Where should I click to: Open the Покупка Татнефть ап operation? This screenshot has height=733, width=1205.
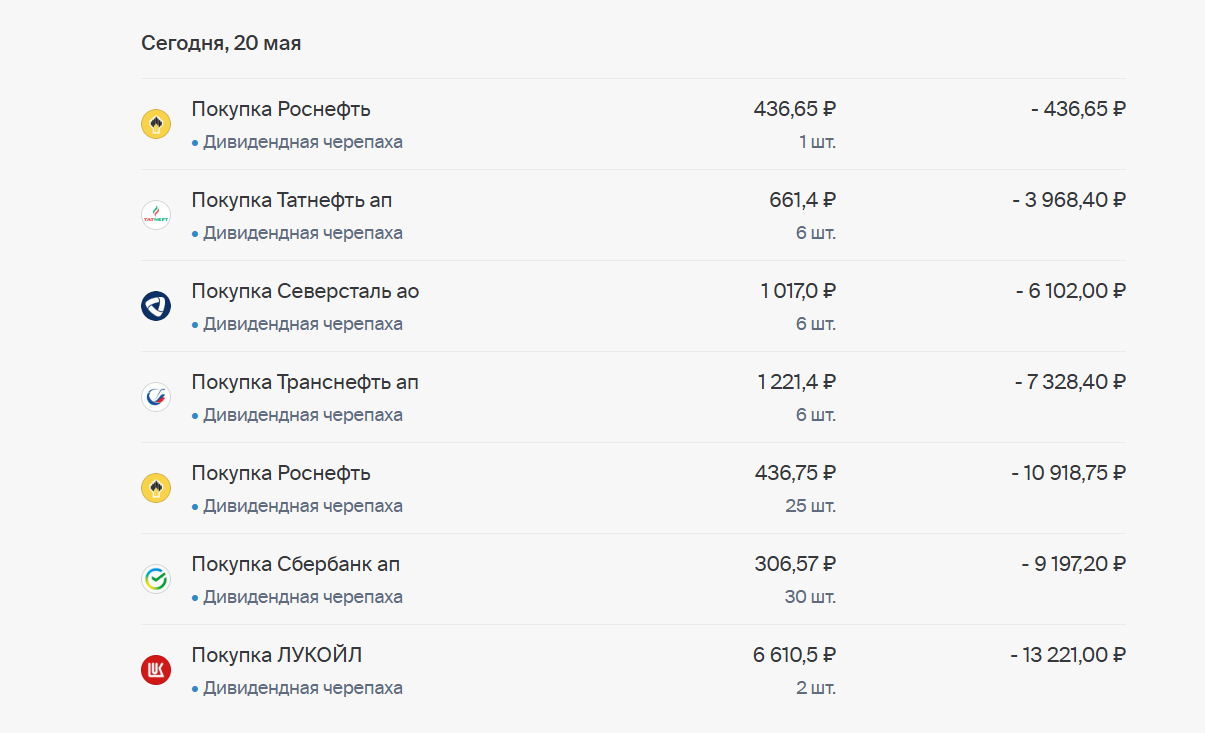coord(633,215)
